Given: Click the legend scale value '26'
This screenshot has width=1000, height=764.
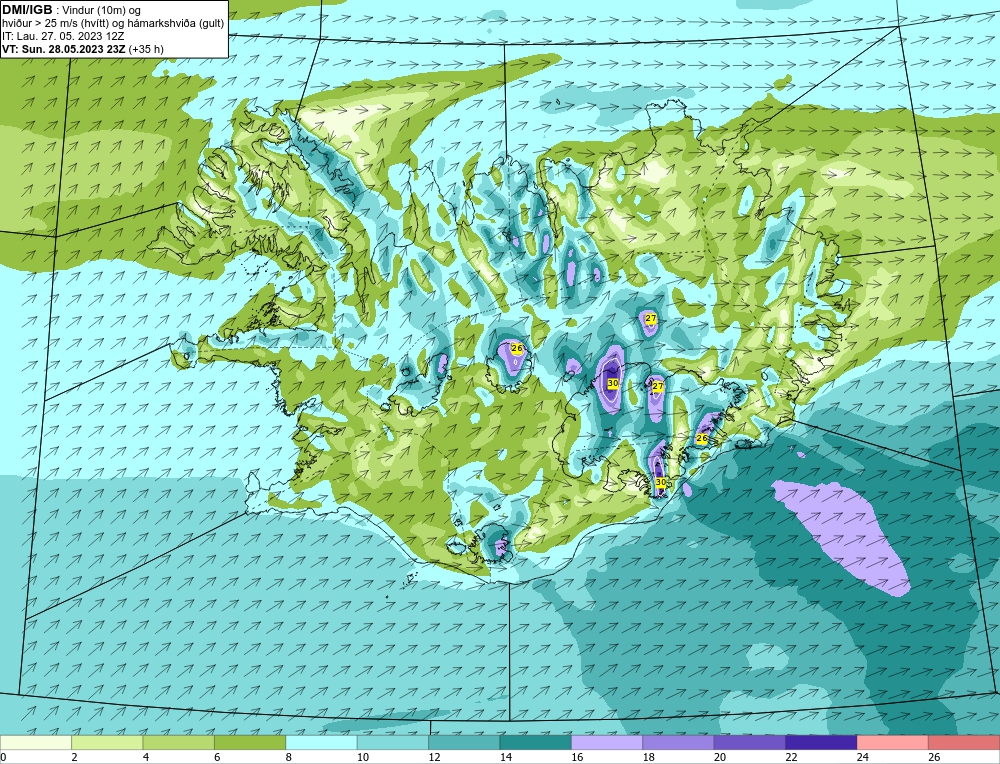Looking at the screenshot, I should click(x=934, y=757).
